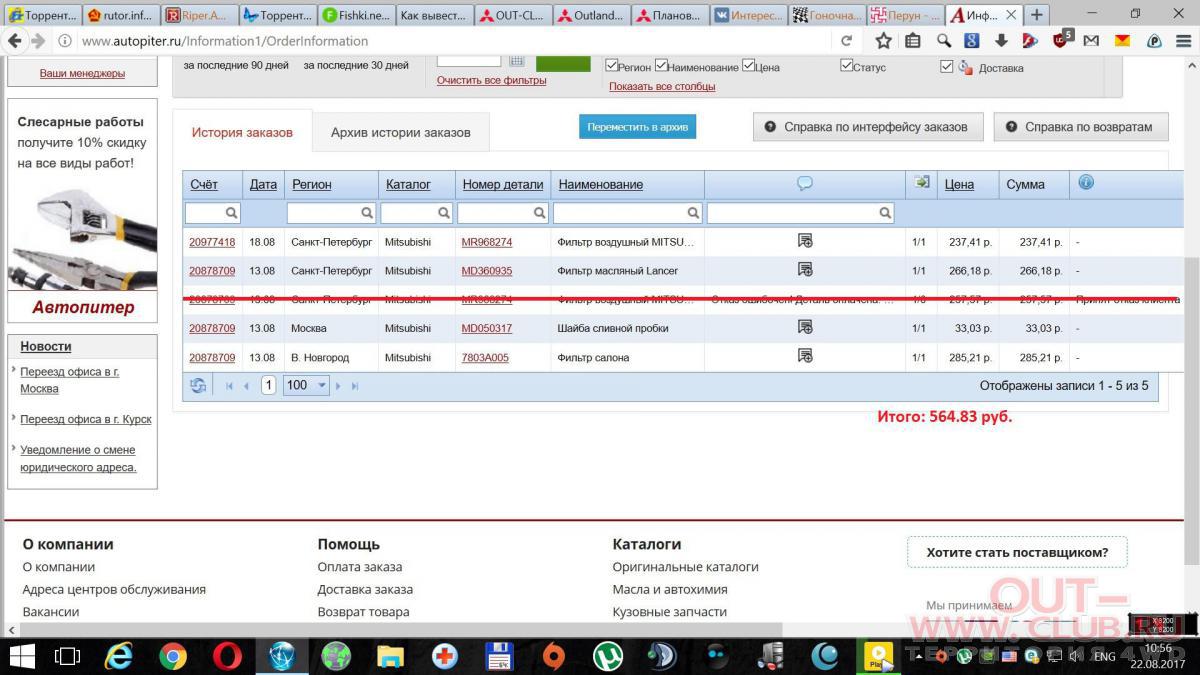1200x675 pixels.
Task: Toggle the Доставка column checkbox
Action: tap(946, 66)
